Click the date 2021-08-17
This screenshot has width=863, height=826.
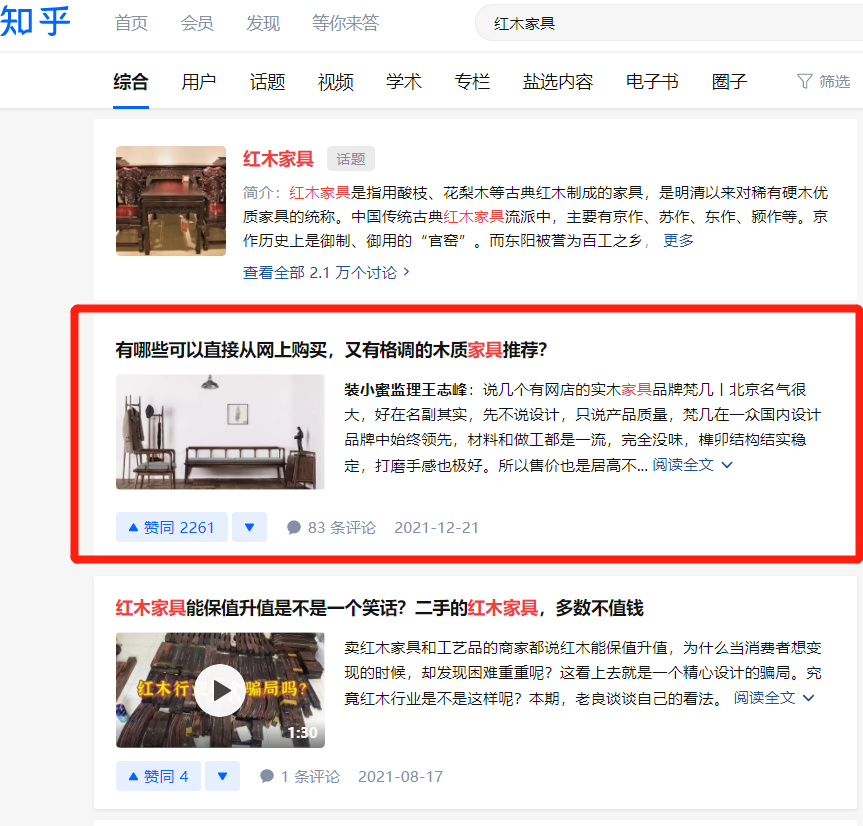pos(401,776)
